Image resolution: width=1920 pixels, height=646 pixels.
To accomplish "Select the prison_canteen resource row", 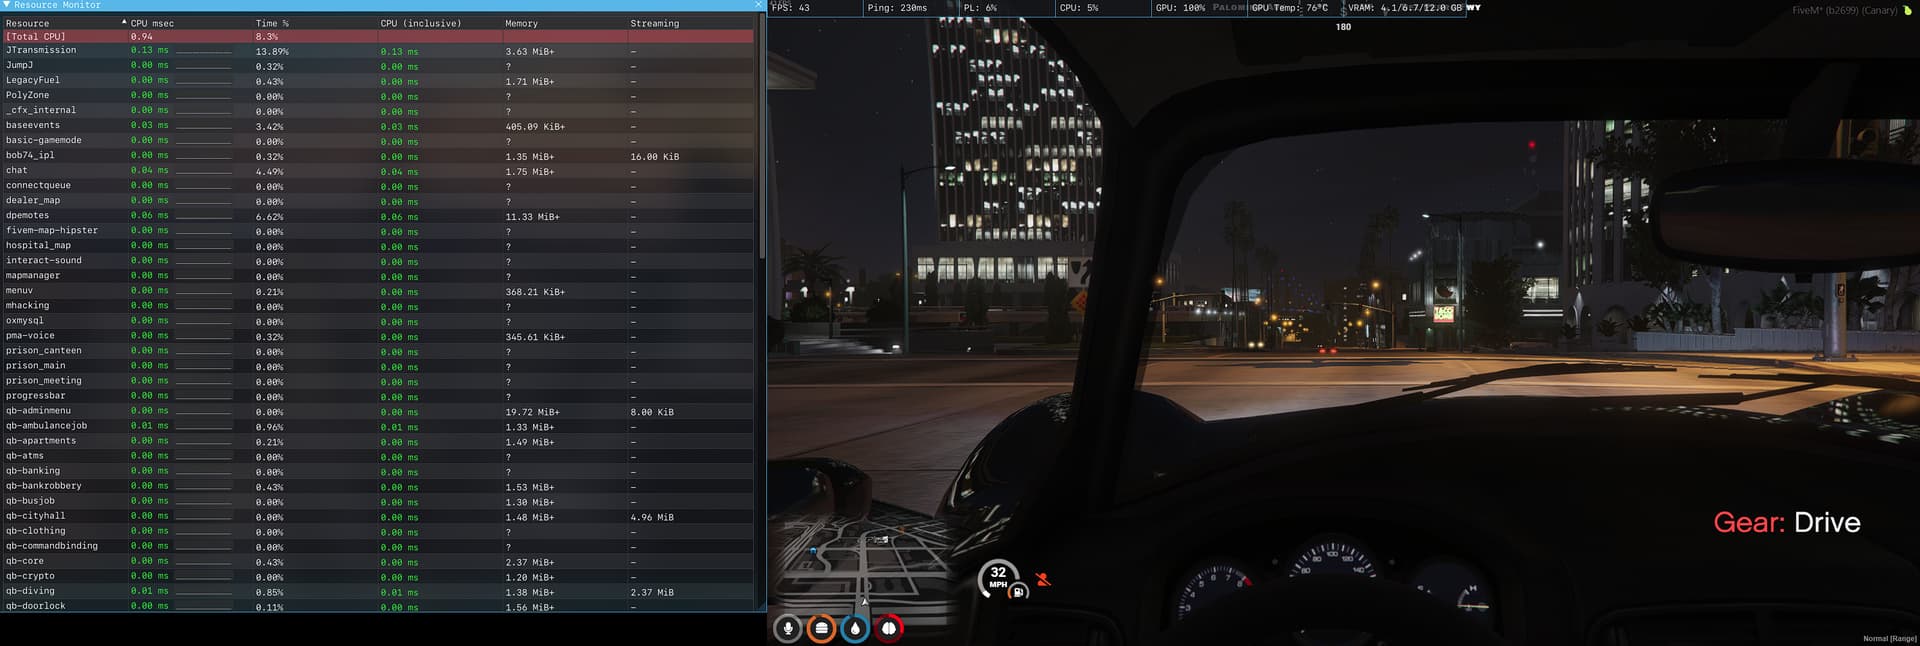I will (378, 351).
